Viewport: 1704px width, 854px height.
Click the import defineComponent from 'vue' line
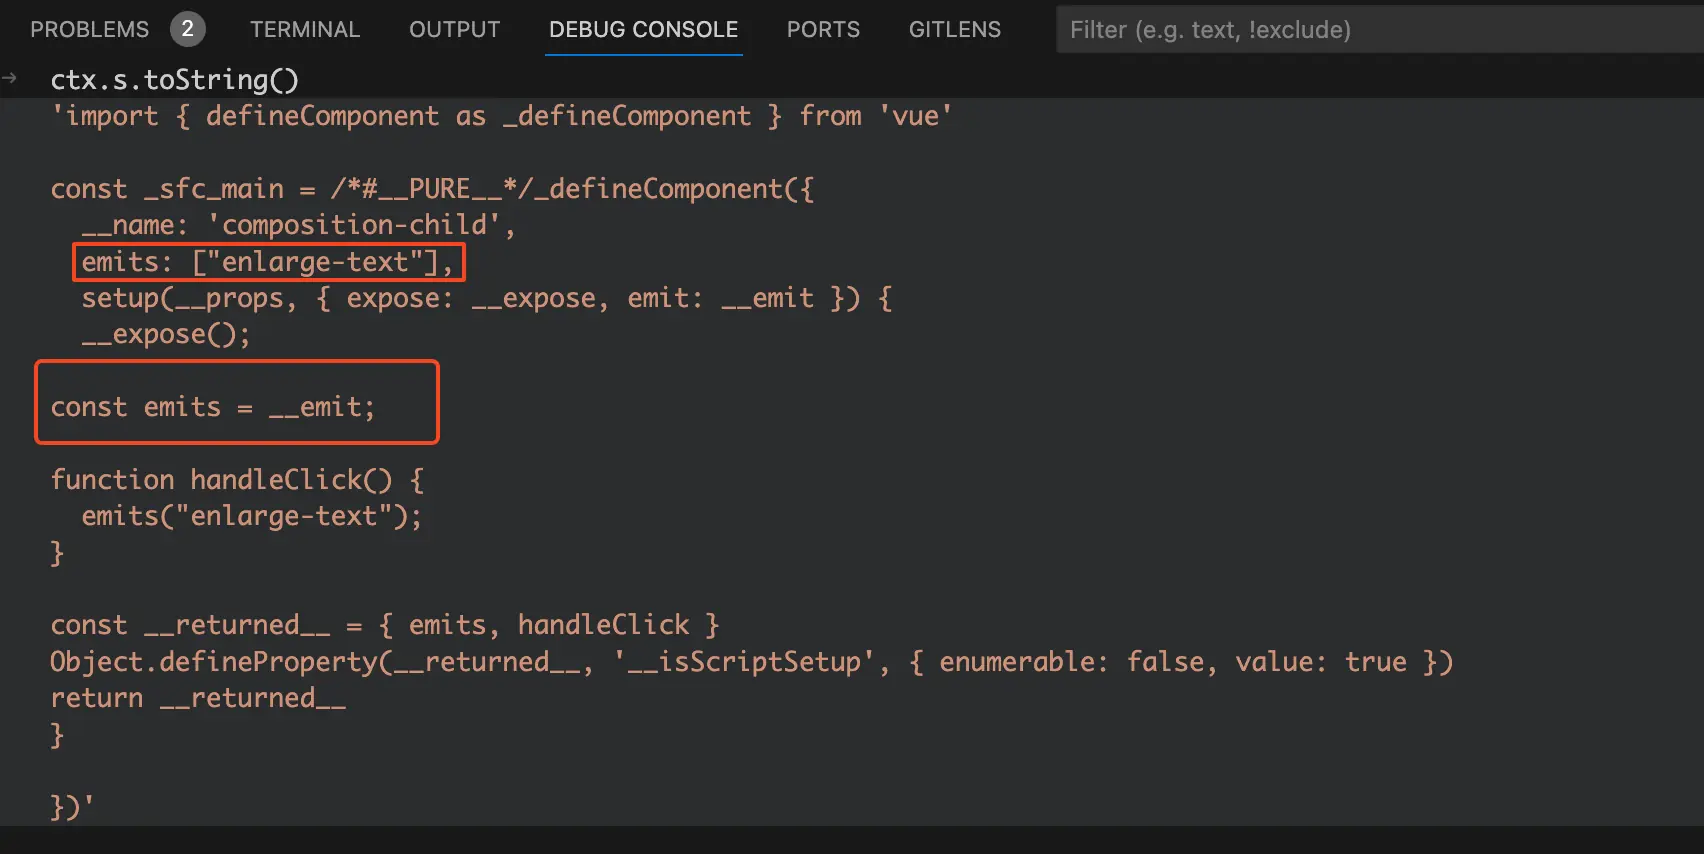pyautogui.click(x=502, y=116)
